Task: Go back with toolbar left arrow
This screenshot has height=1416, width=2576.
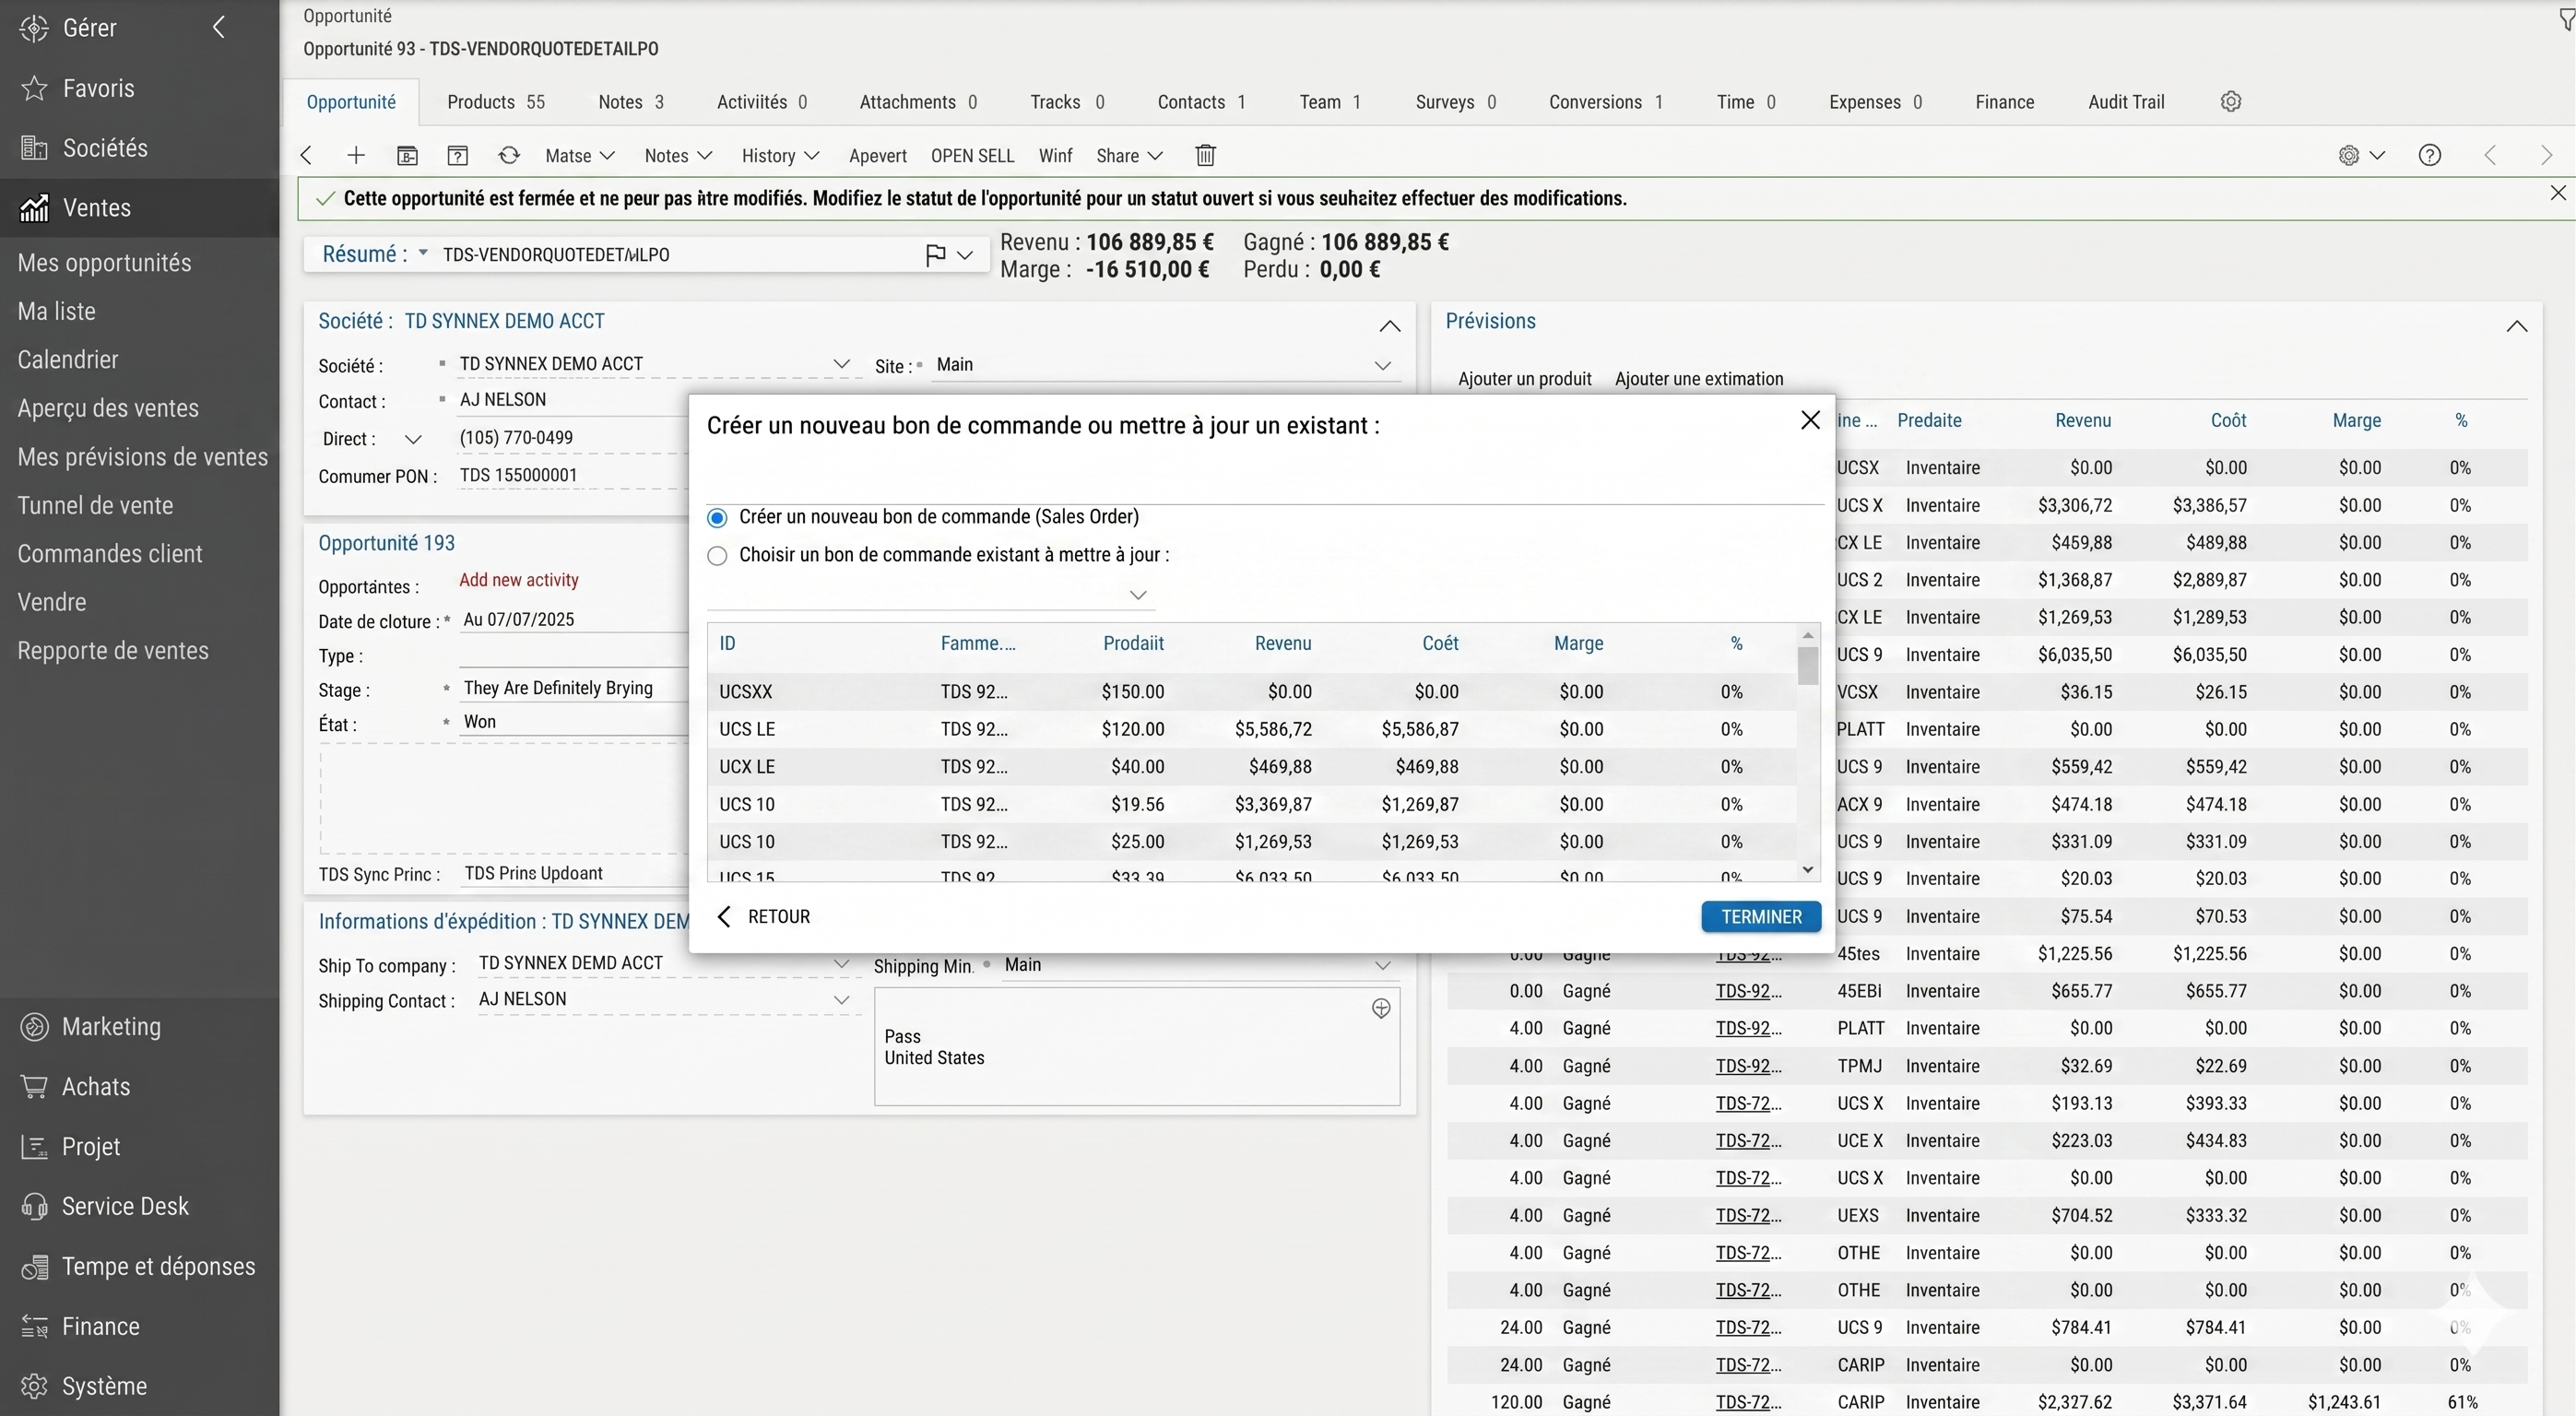Action: pos(307,155)
